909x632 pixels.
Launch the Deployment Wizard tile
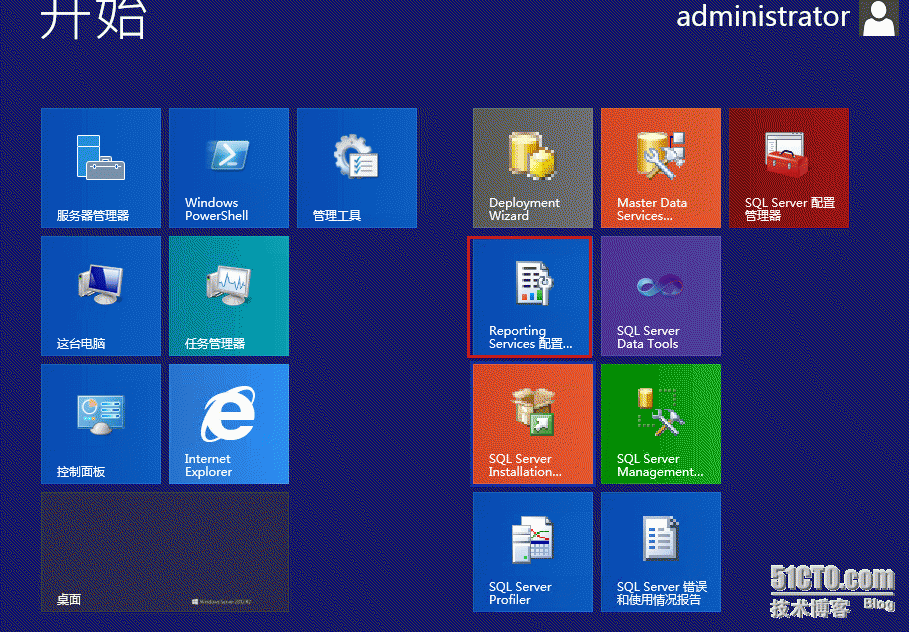pos(533,168)
